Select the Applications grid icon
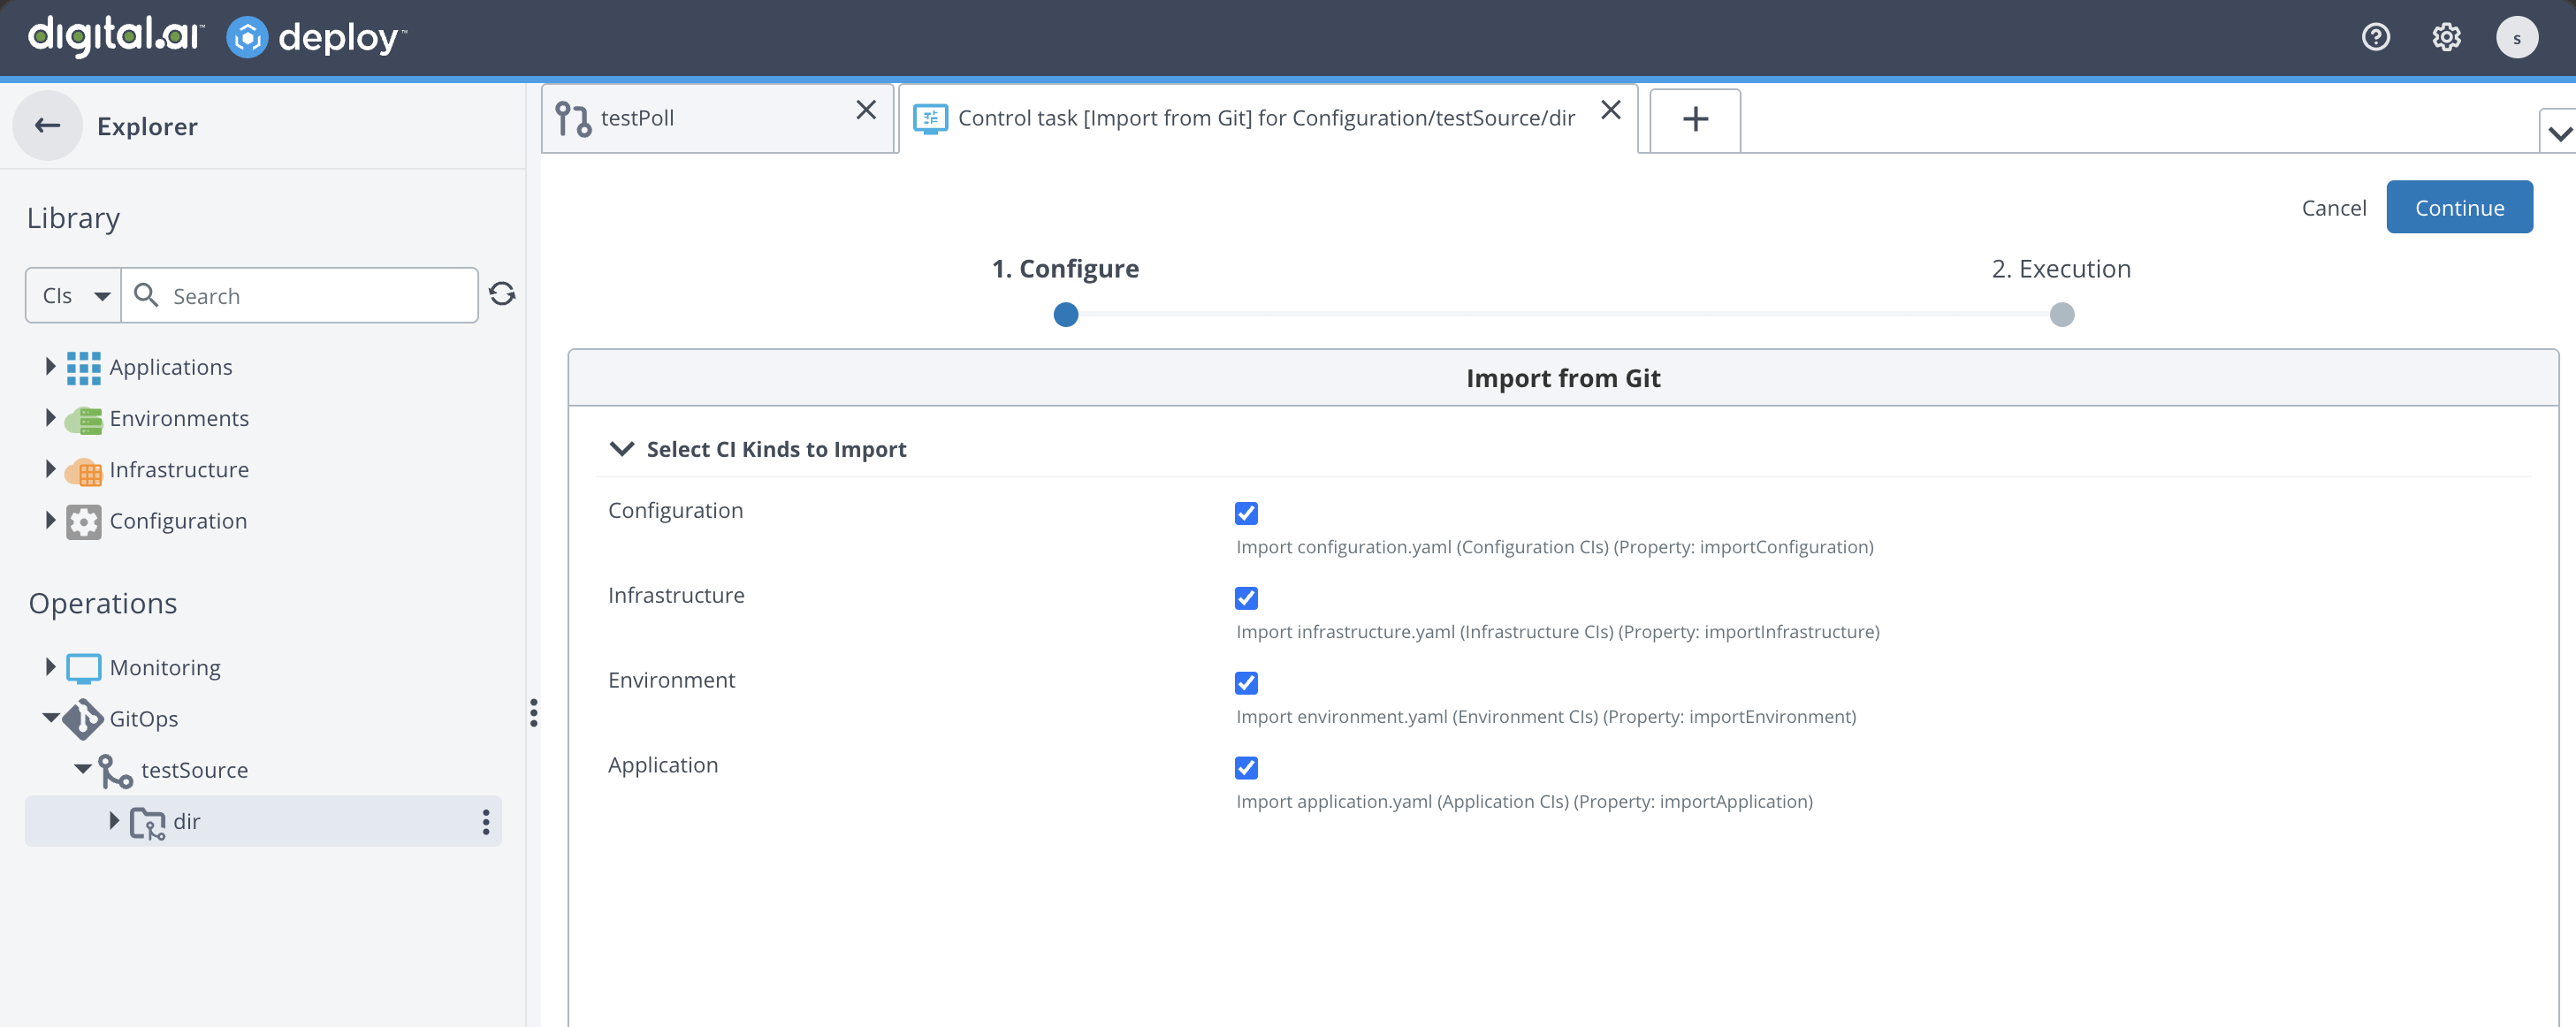Viewport: 2576px width, 1027px height. (84, 368)
